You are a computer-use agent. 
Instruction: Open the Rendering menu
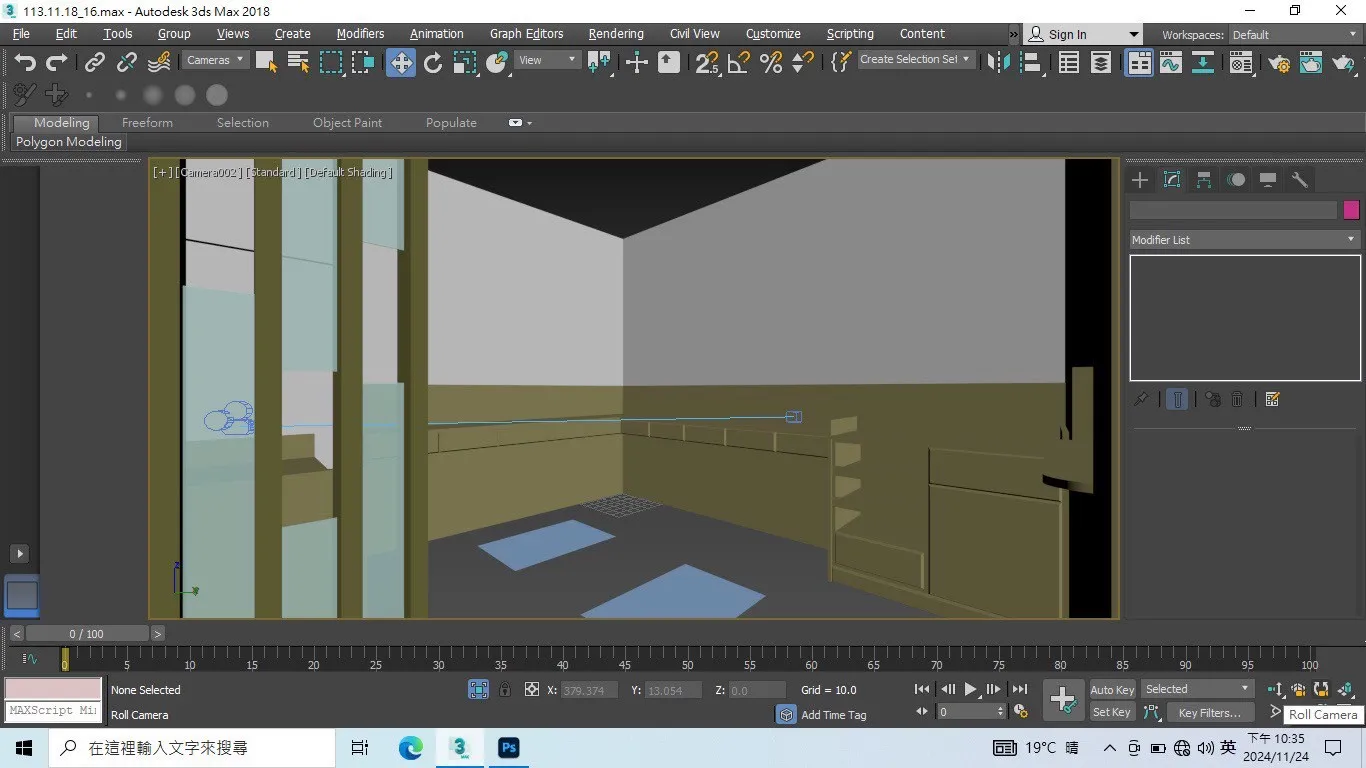(x=616, y=34)
